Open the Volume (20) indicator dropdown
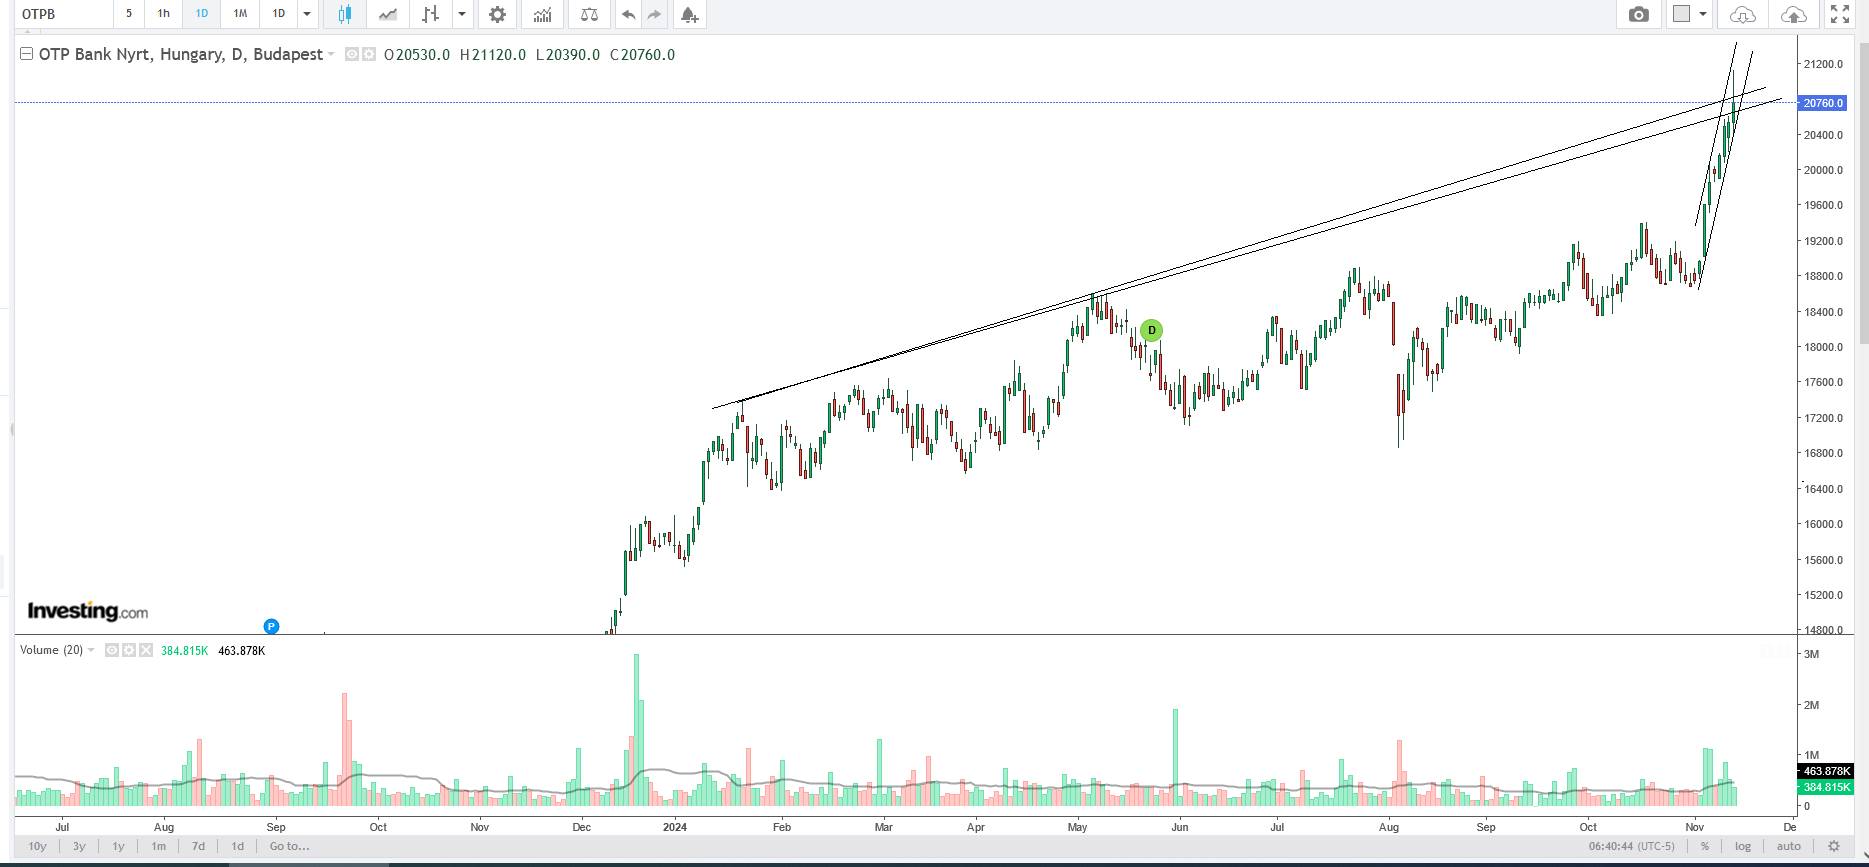1869x867 pixels. [x=91, y=650]
